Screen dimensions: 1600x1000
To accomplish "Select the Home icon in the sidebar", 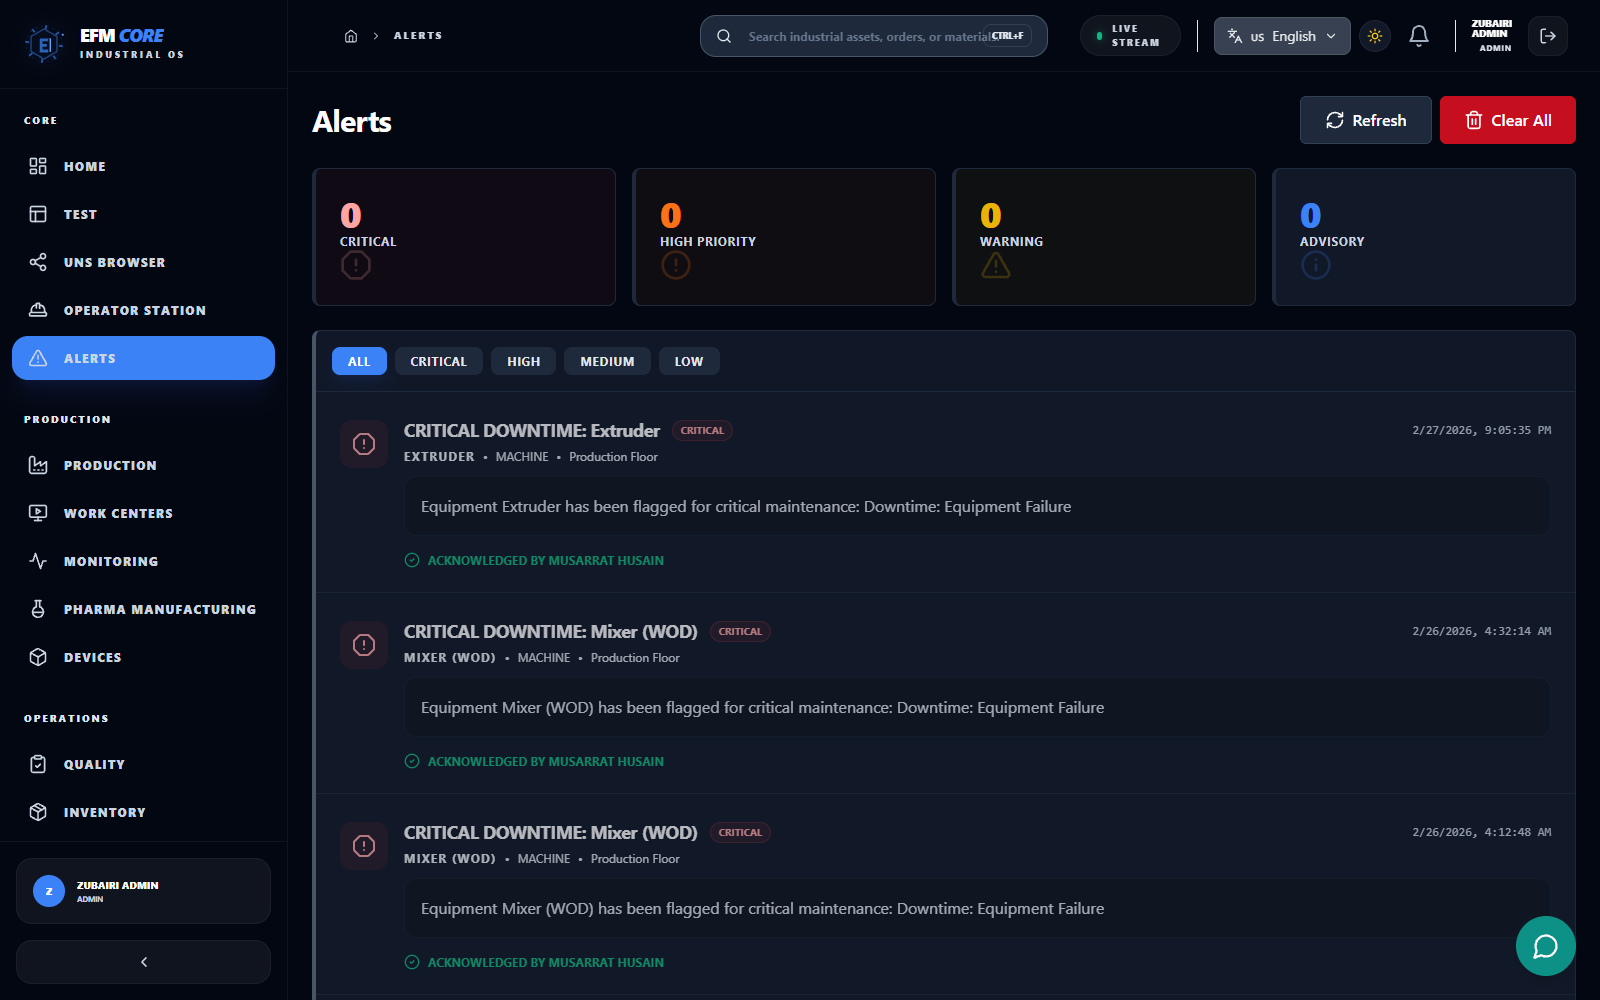I will pos(38,166).
